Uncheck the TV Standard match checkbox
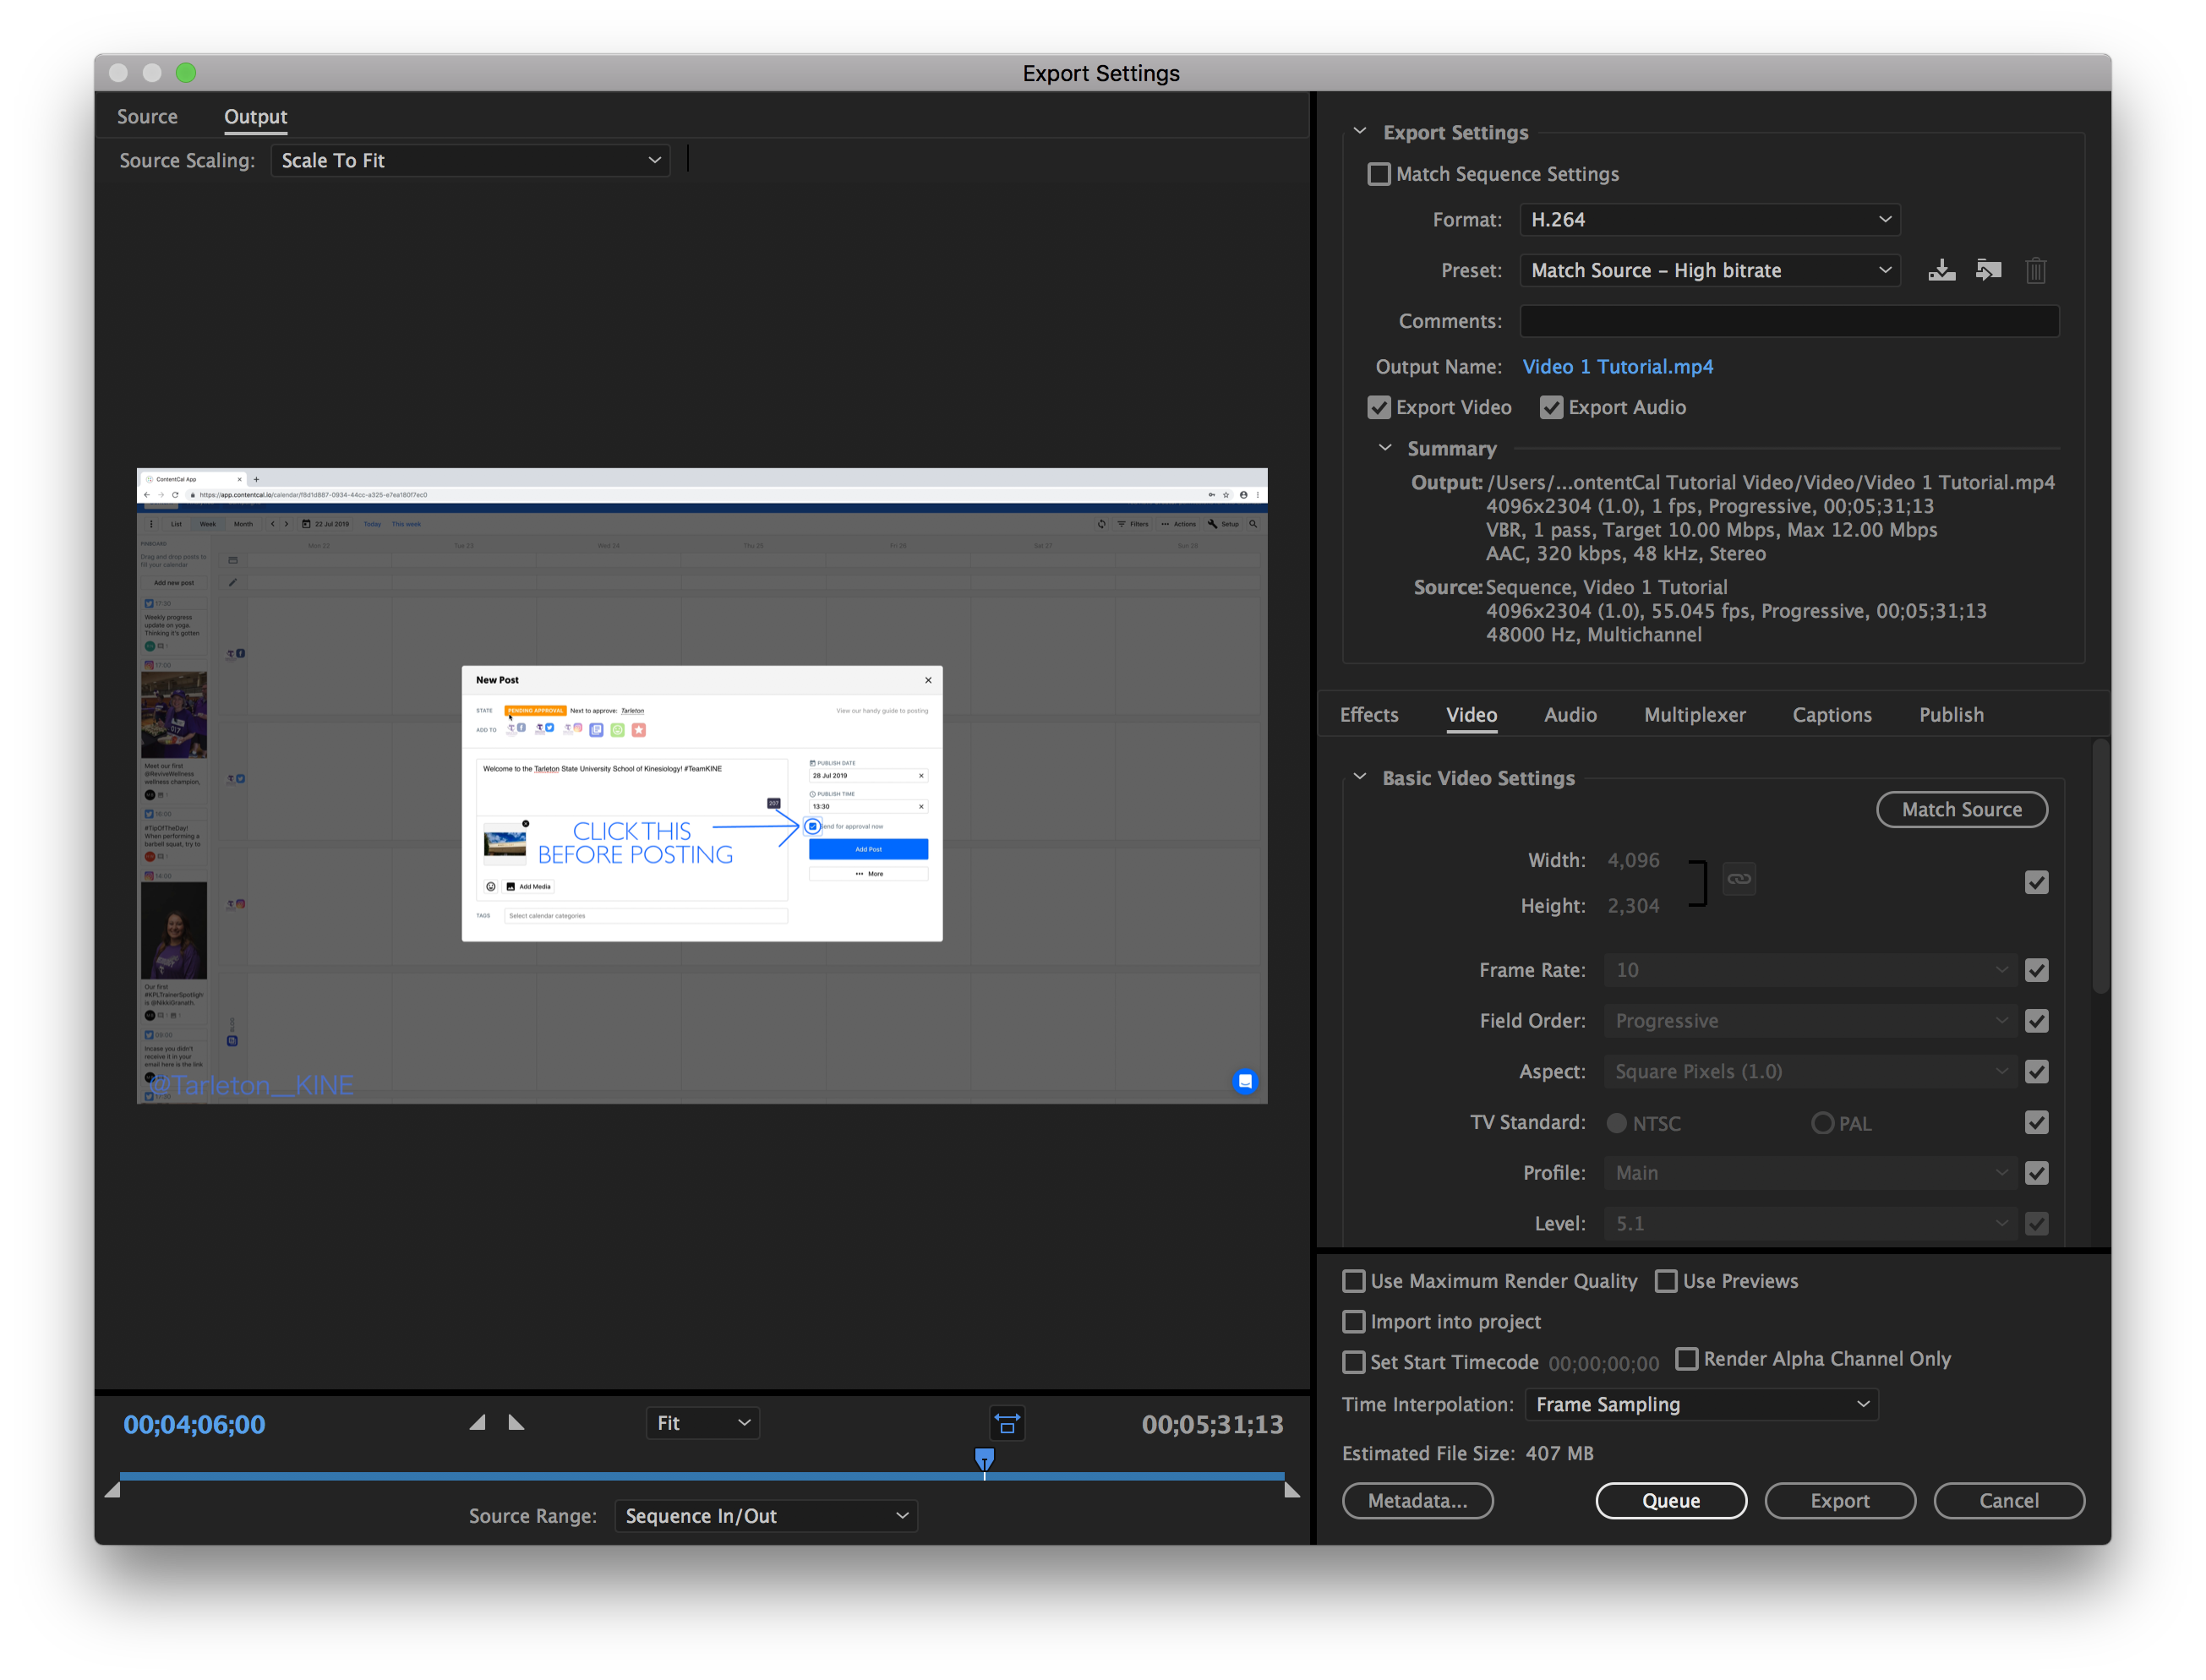Viewport: 2206px width, 1680px height. point(2036,1122)
